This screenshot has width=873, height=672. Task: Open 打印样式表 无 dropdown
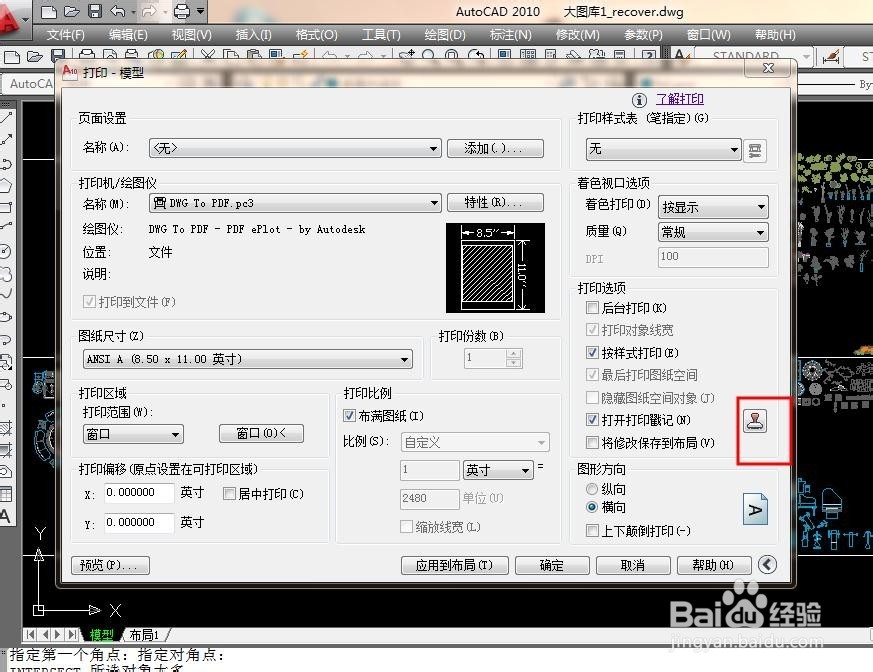664,149
